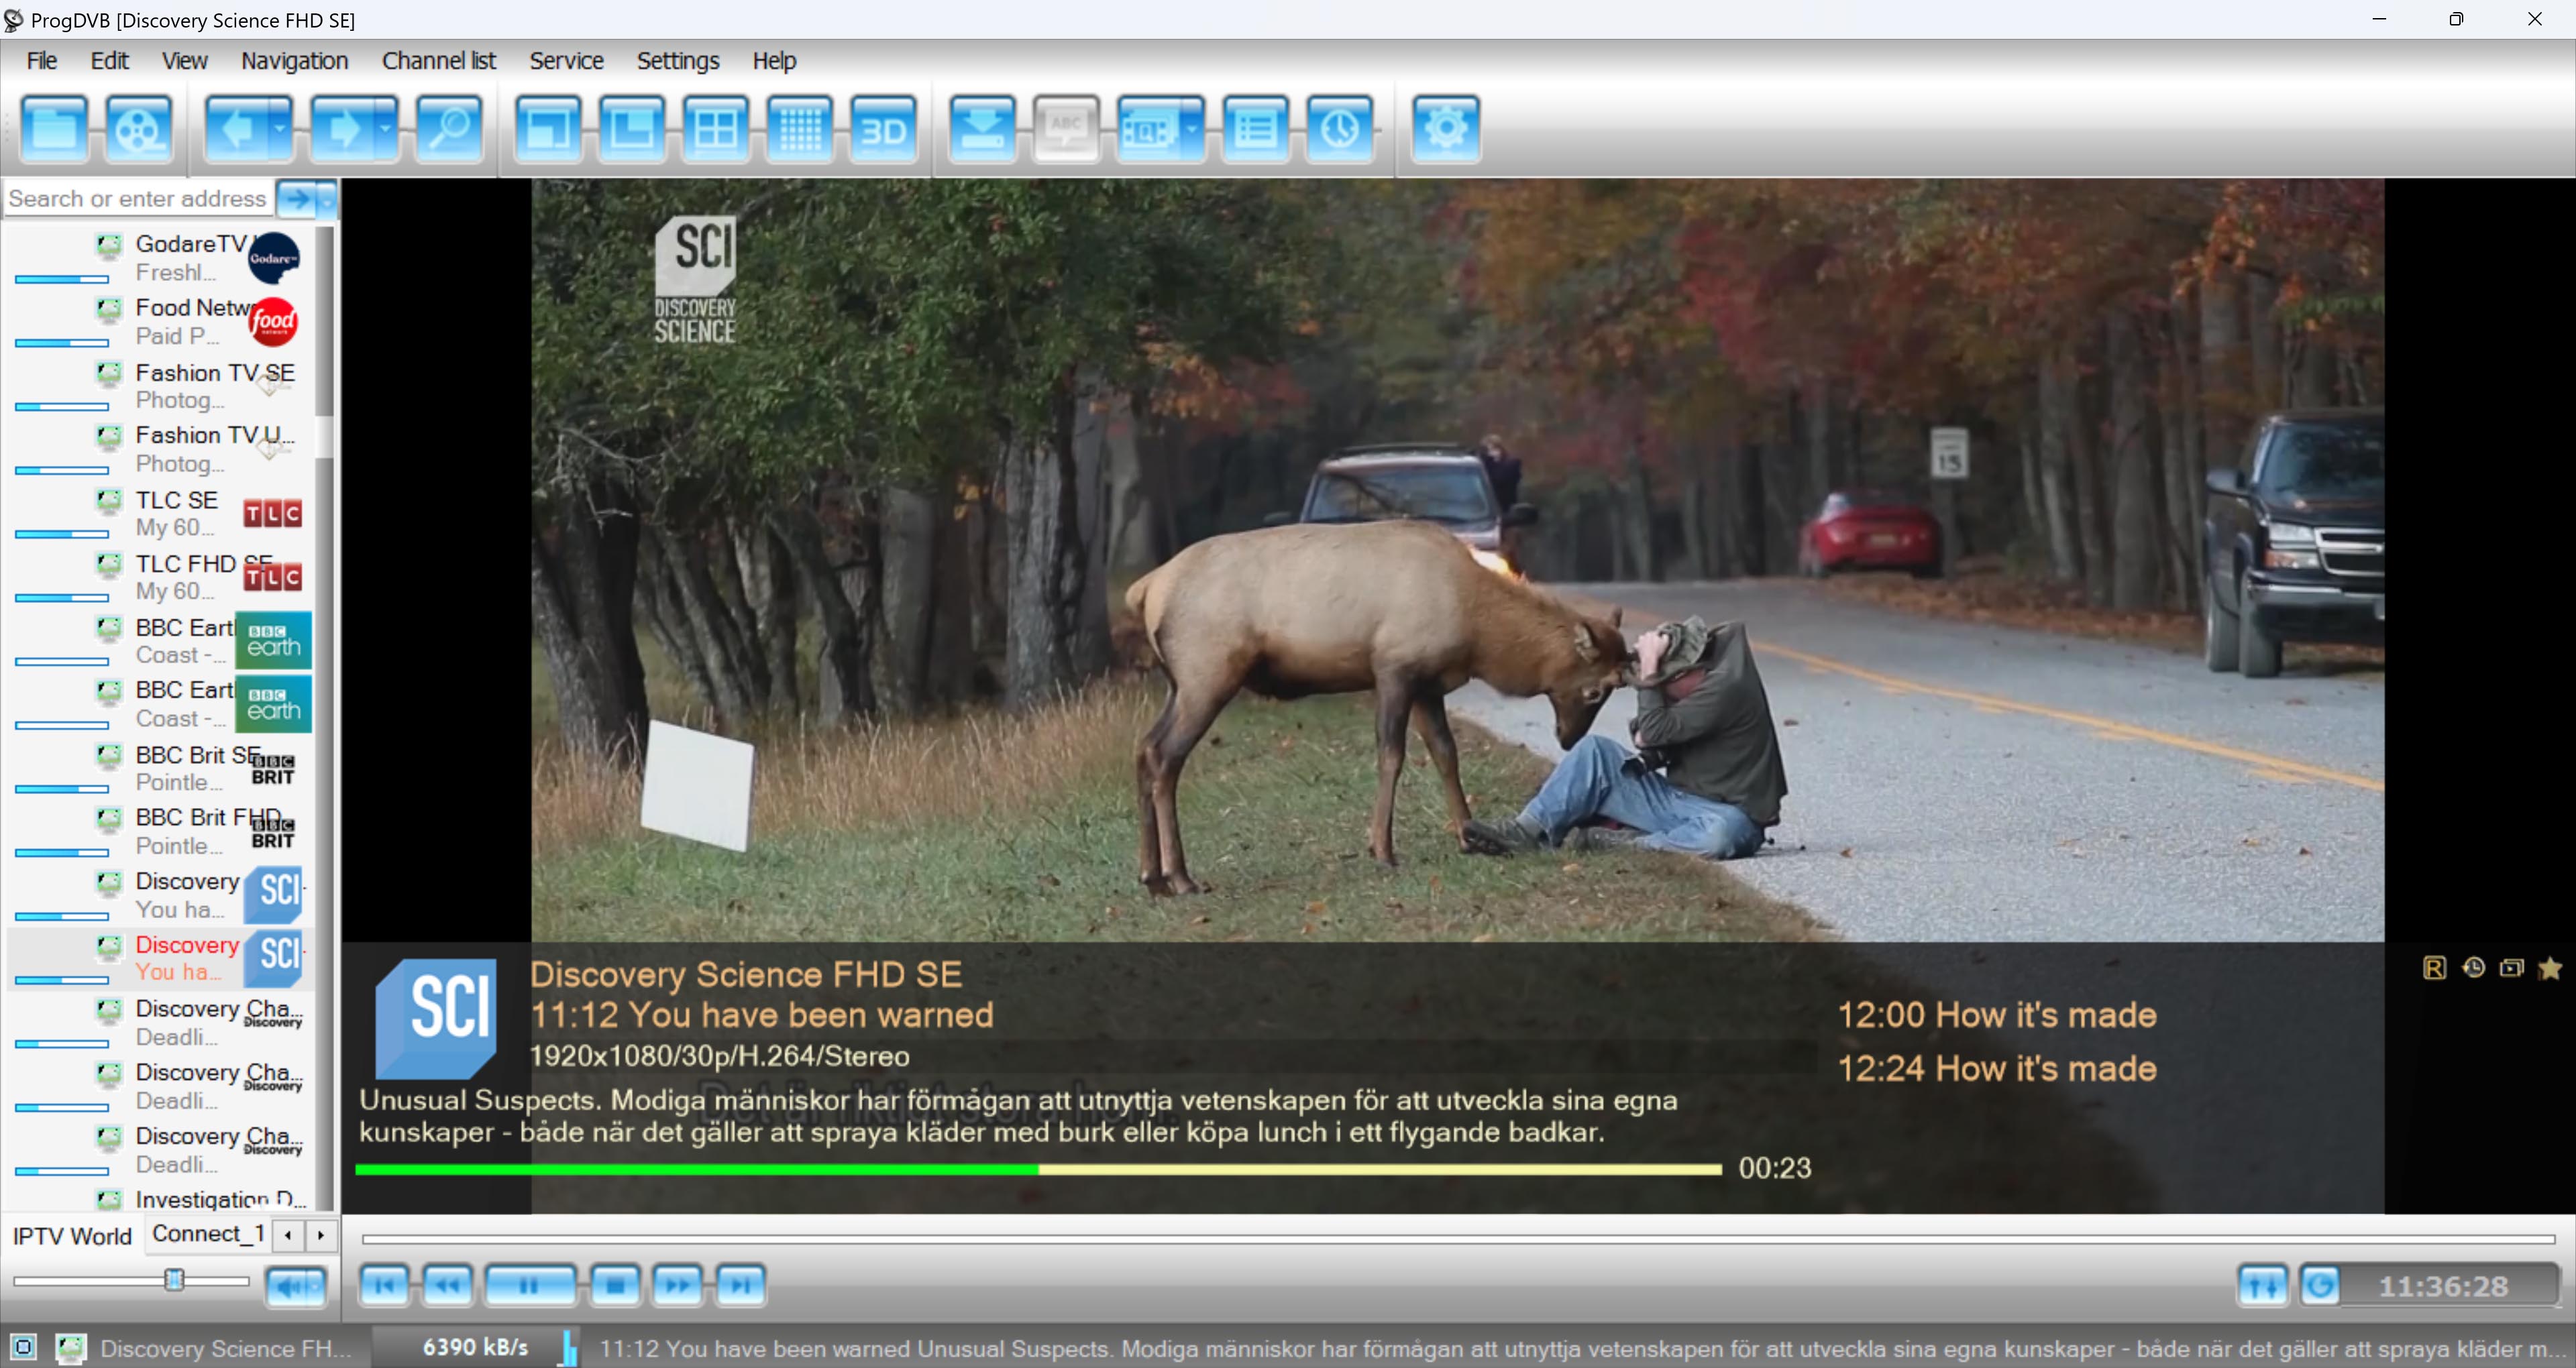Screen dimensions: 2576x1368
Task: Open the 3D mode toolbar button
Action: pos(883,128)
